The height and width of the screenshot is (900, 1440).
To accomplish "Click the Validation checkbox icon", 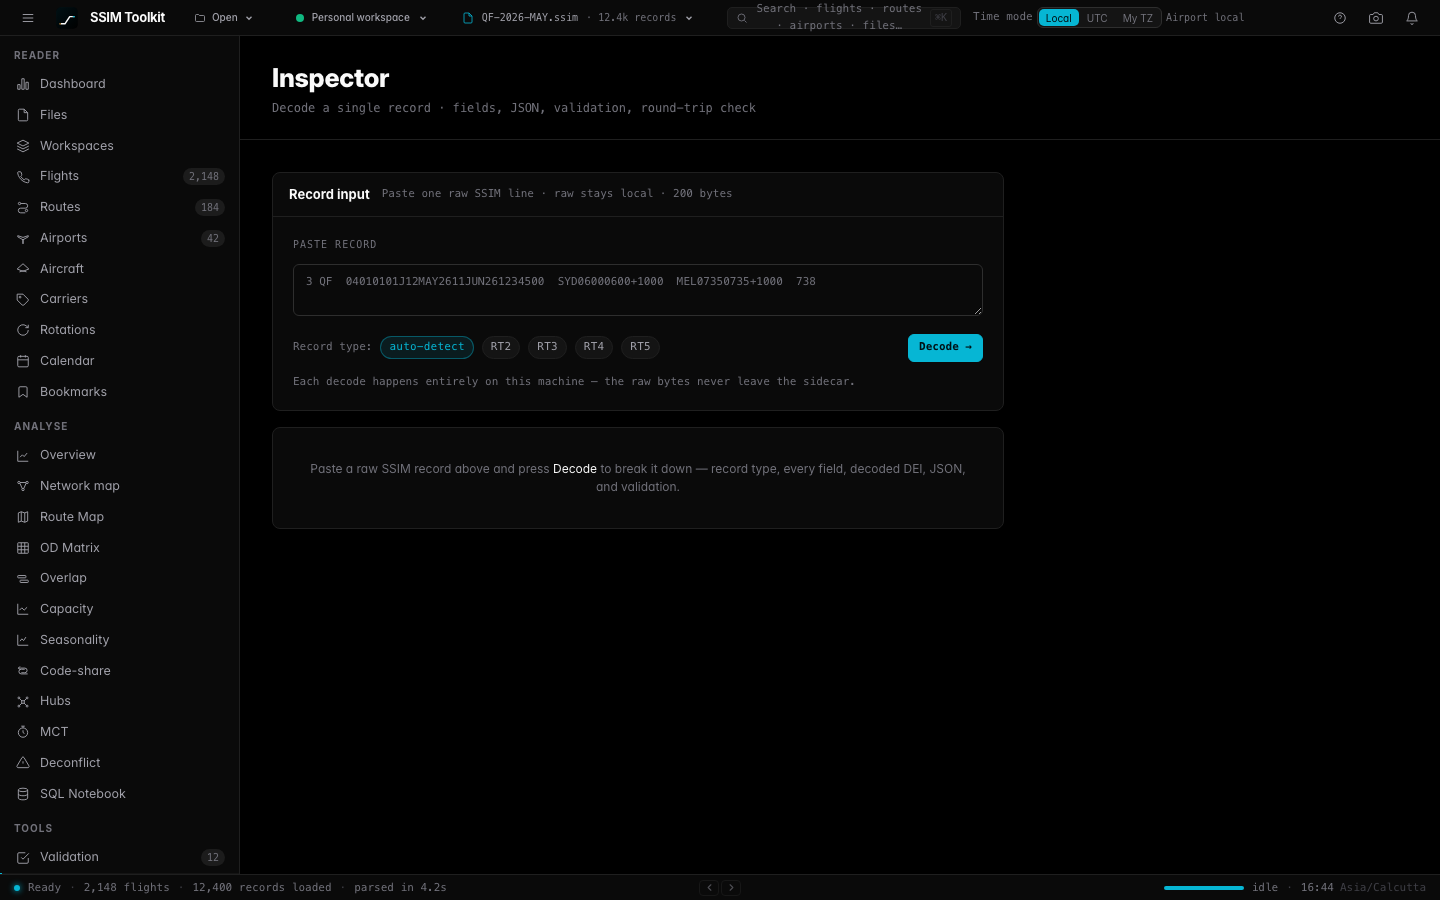I will (x=23, y=857).
